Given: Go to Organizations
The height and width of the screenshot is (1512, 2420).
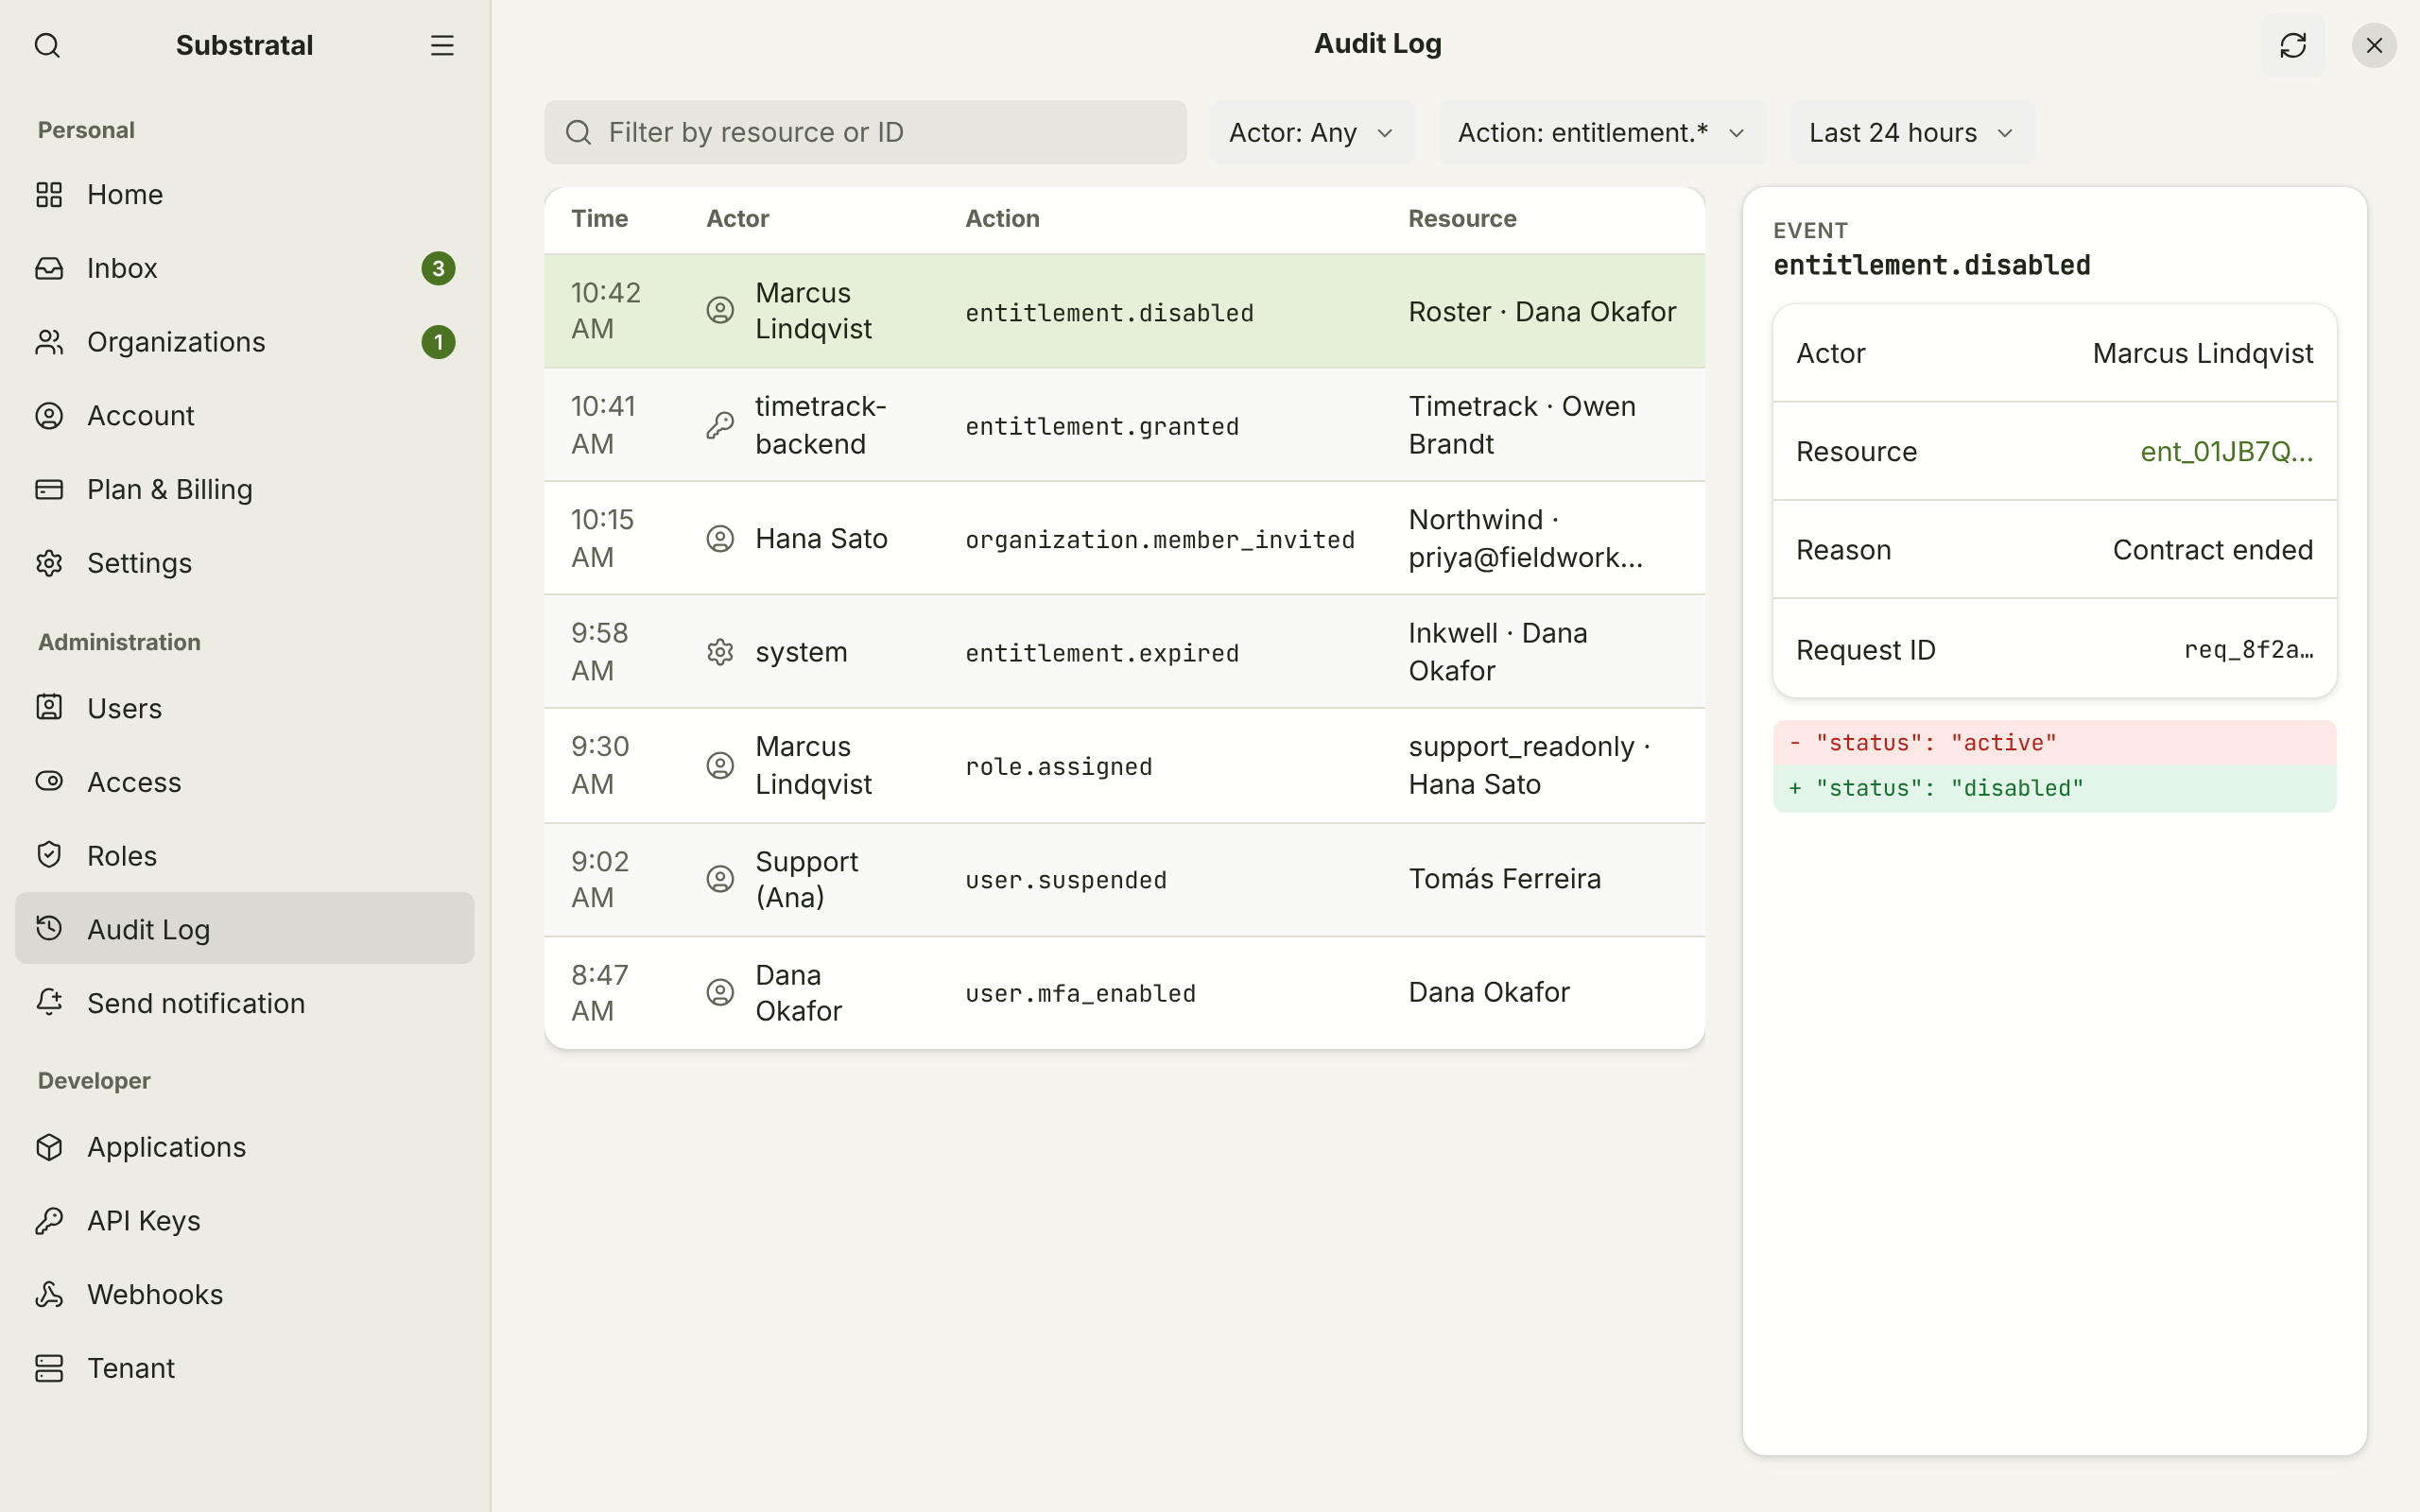Looking at the screenshot, I should (x=245, y=342).
